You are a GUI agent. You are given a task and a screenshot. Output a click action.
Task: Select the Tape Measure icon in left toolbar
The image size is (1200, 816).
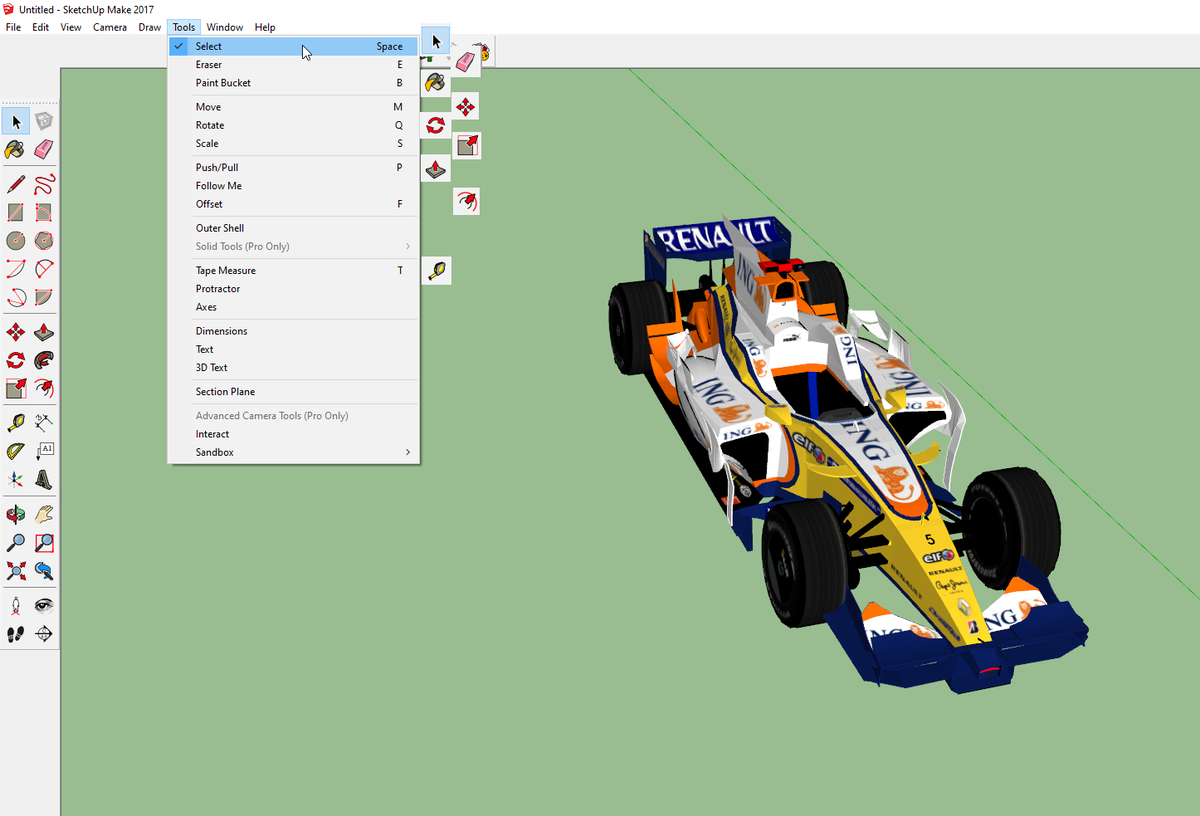(16, 423)
